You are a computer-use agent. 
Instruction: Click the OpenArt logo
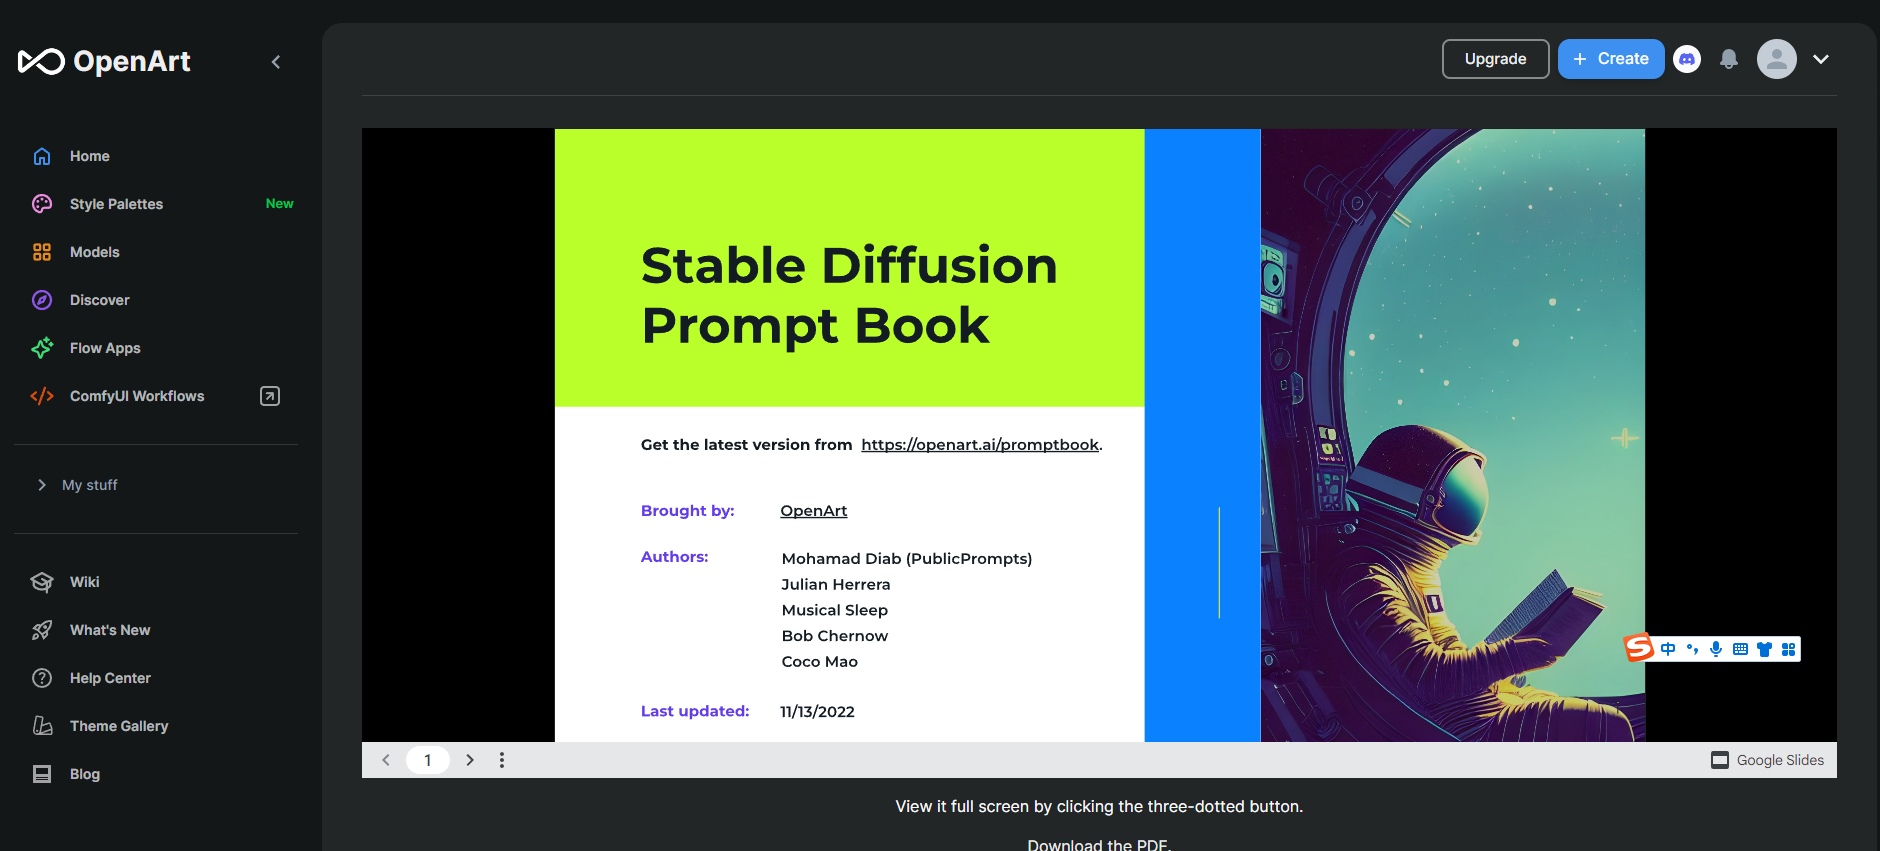104,61
